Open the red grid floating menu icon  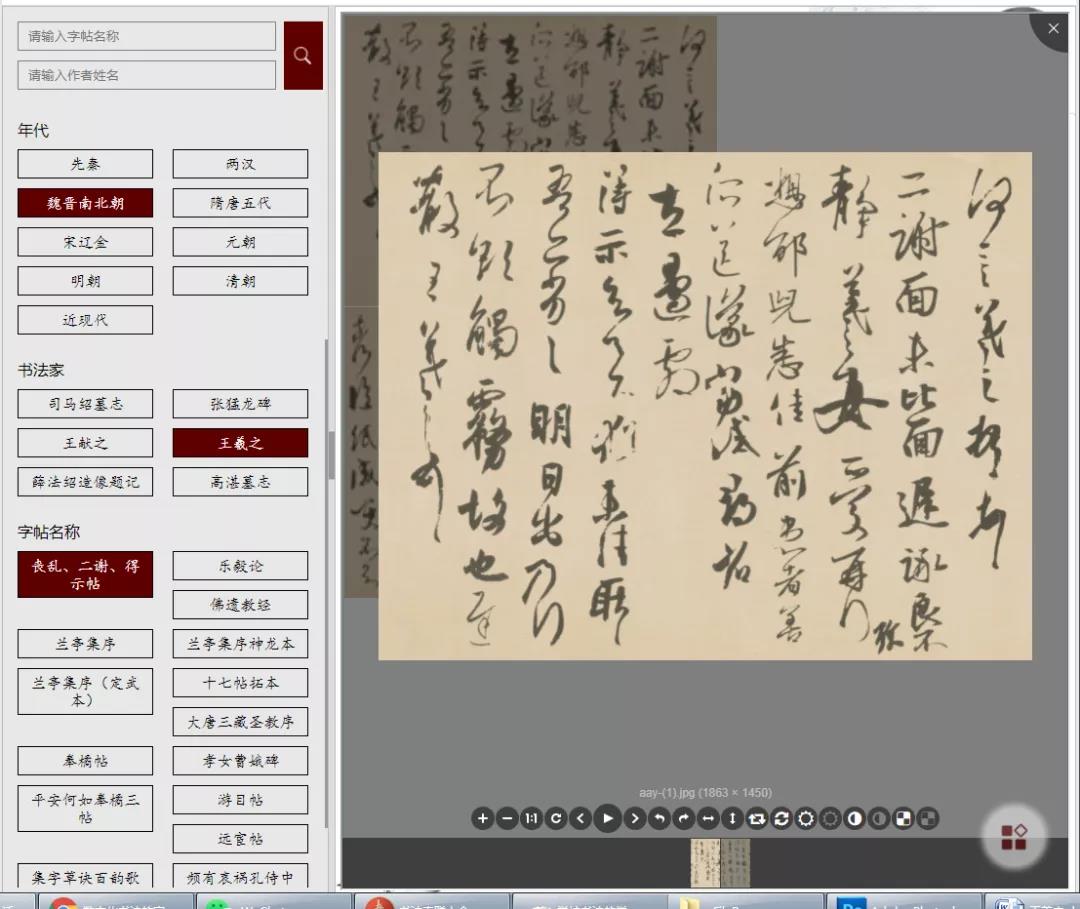[x=1014, y=836]
